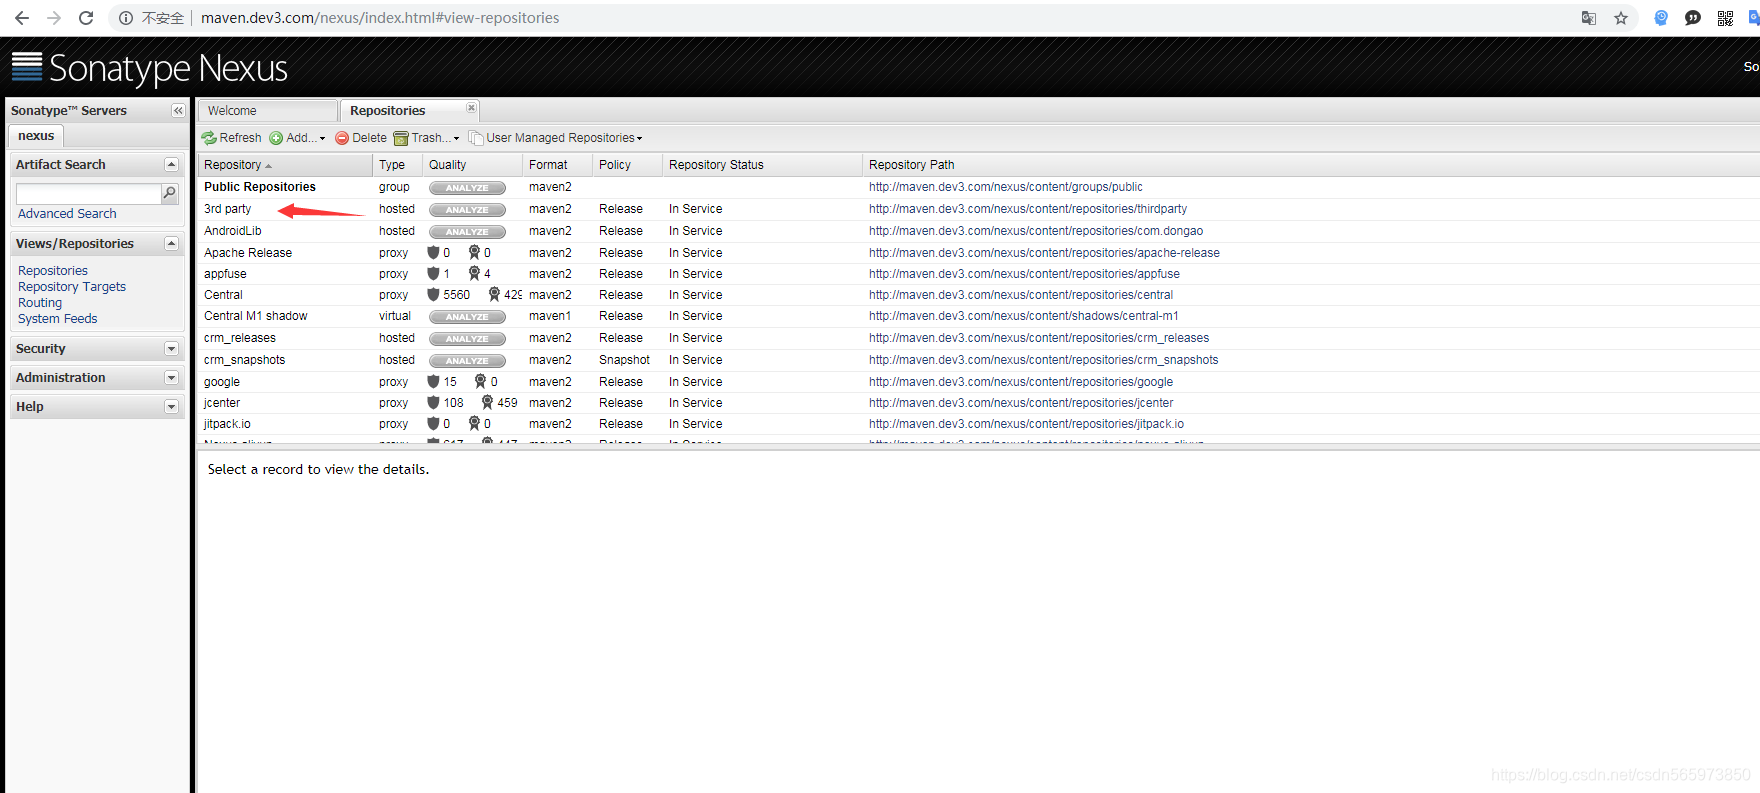Click the translate page icon
Screen dimensions: 1760x793
click(x=1589, y=18)
